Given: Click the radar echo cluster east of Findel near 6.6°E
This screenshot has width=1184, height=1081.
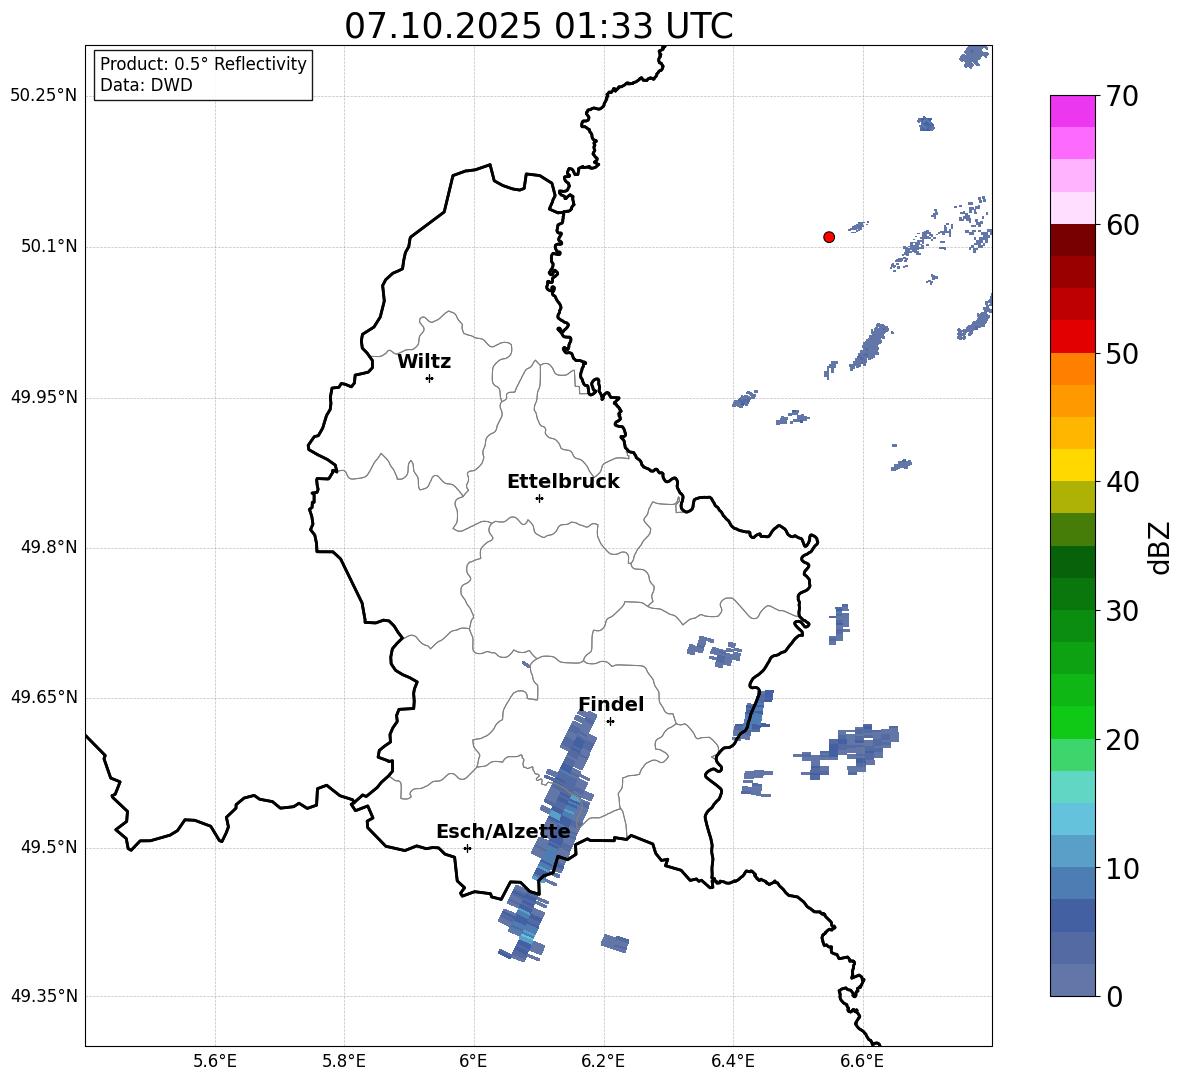Looking at the screenshot, I should (847, 751).
